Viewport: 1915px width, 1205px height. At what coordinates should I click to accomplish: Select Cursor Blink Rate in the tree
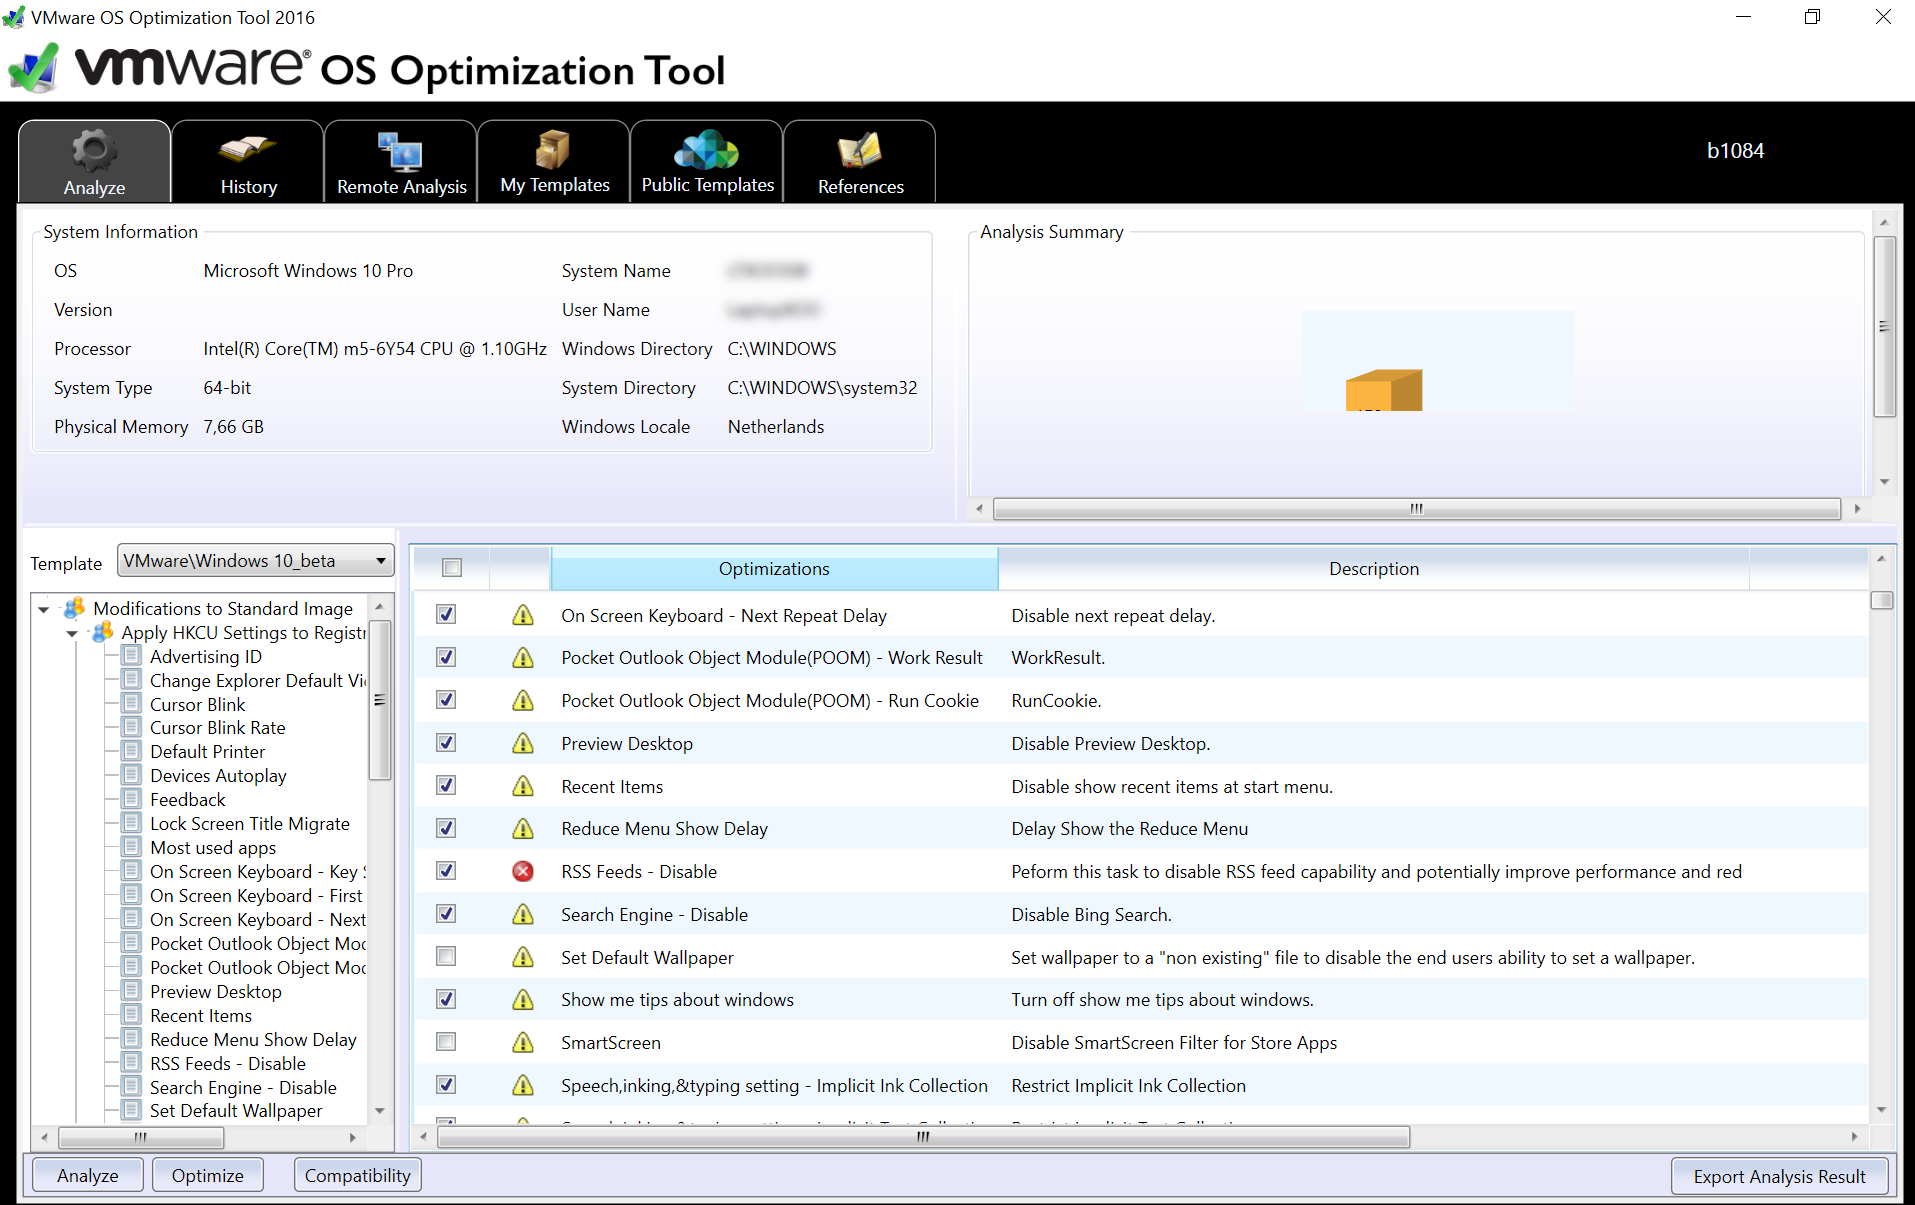(216, 727)
